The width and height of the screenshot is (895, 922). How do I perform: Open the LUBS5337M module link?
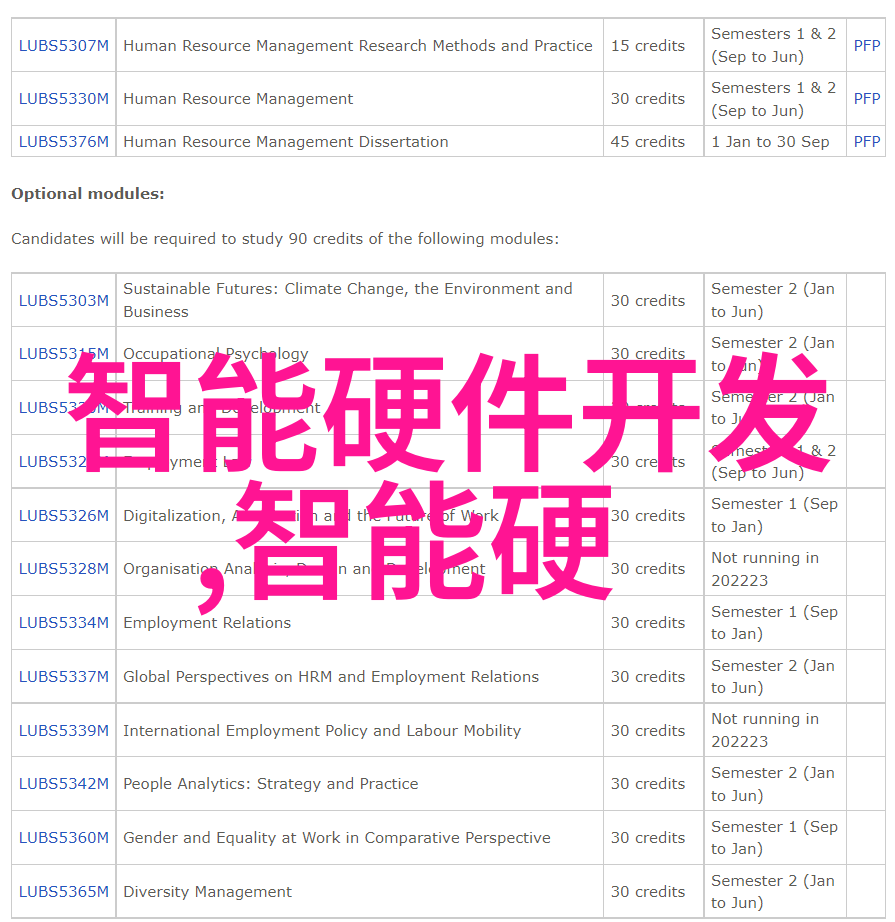click(x=64, y=677)
